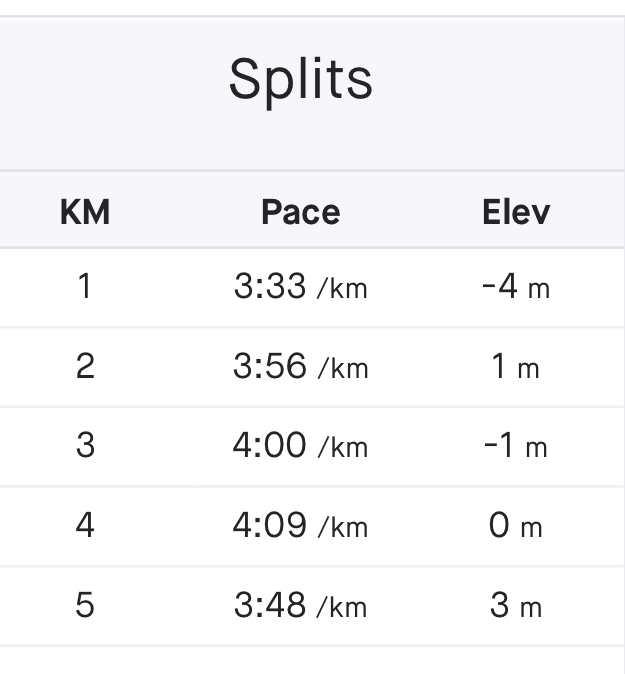
Task: Select the Elev column header
Action: [x=516, y=212]
